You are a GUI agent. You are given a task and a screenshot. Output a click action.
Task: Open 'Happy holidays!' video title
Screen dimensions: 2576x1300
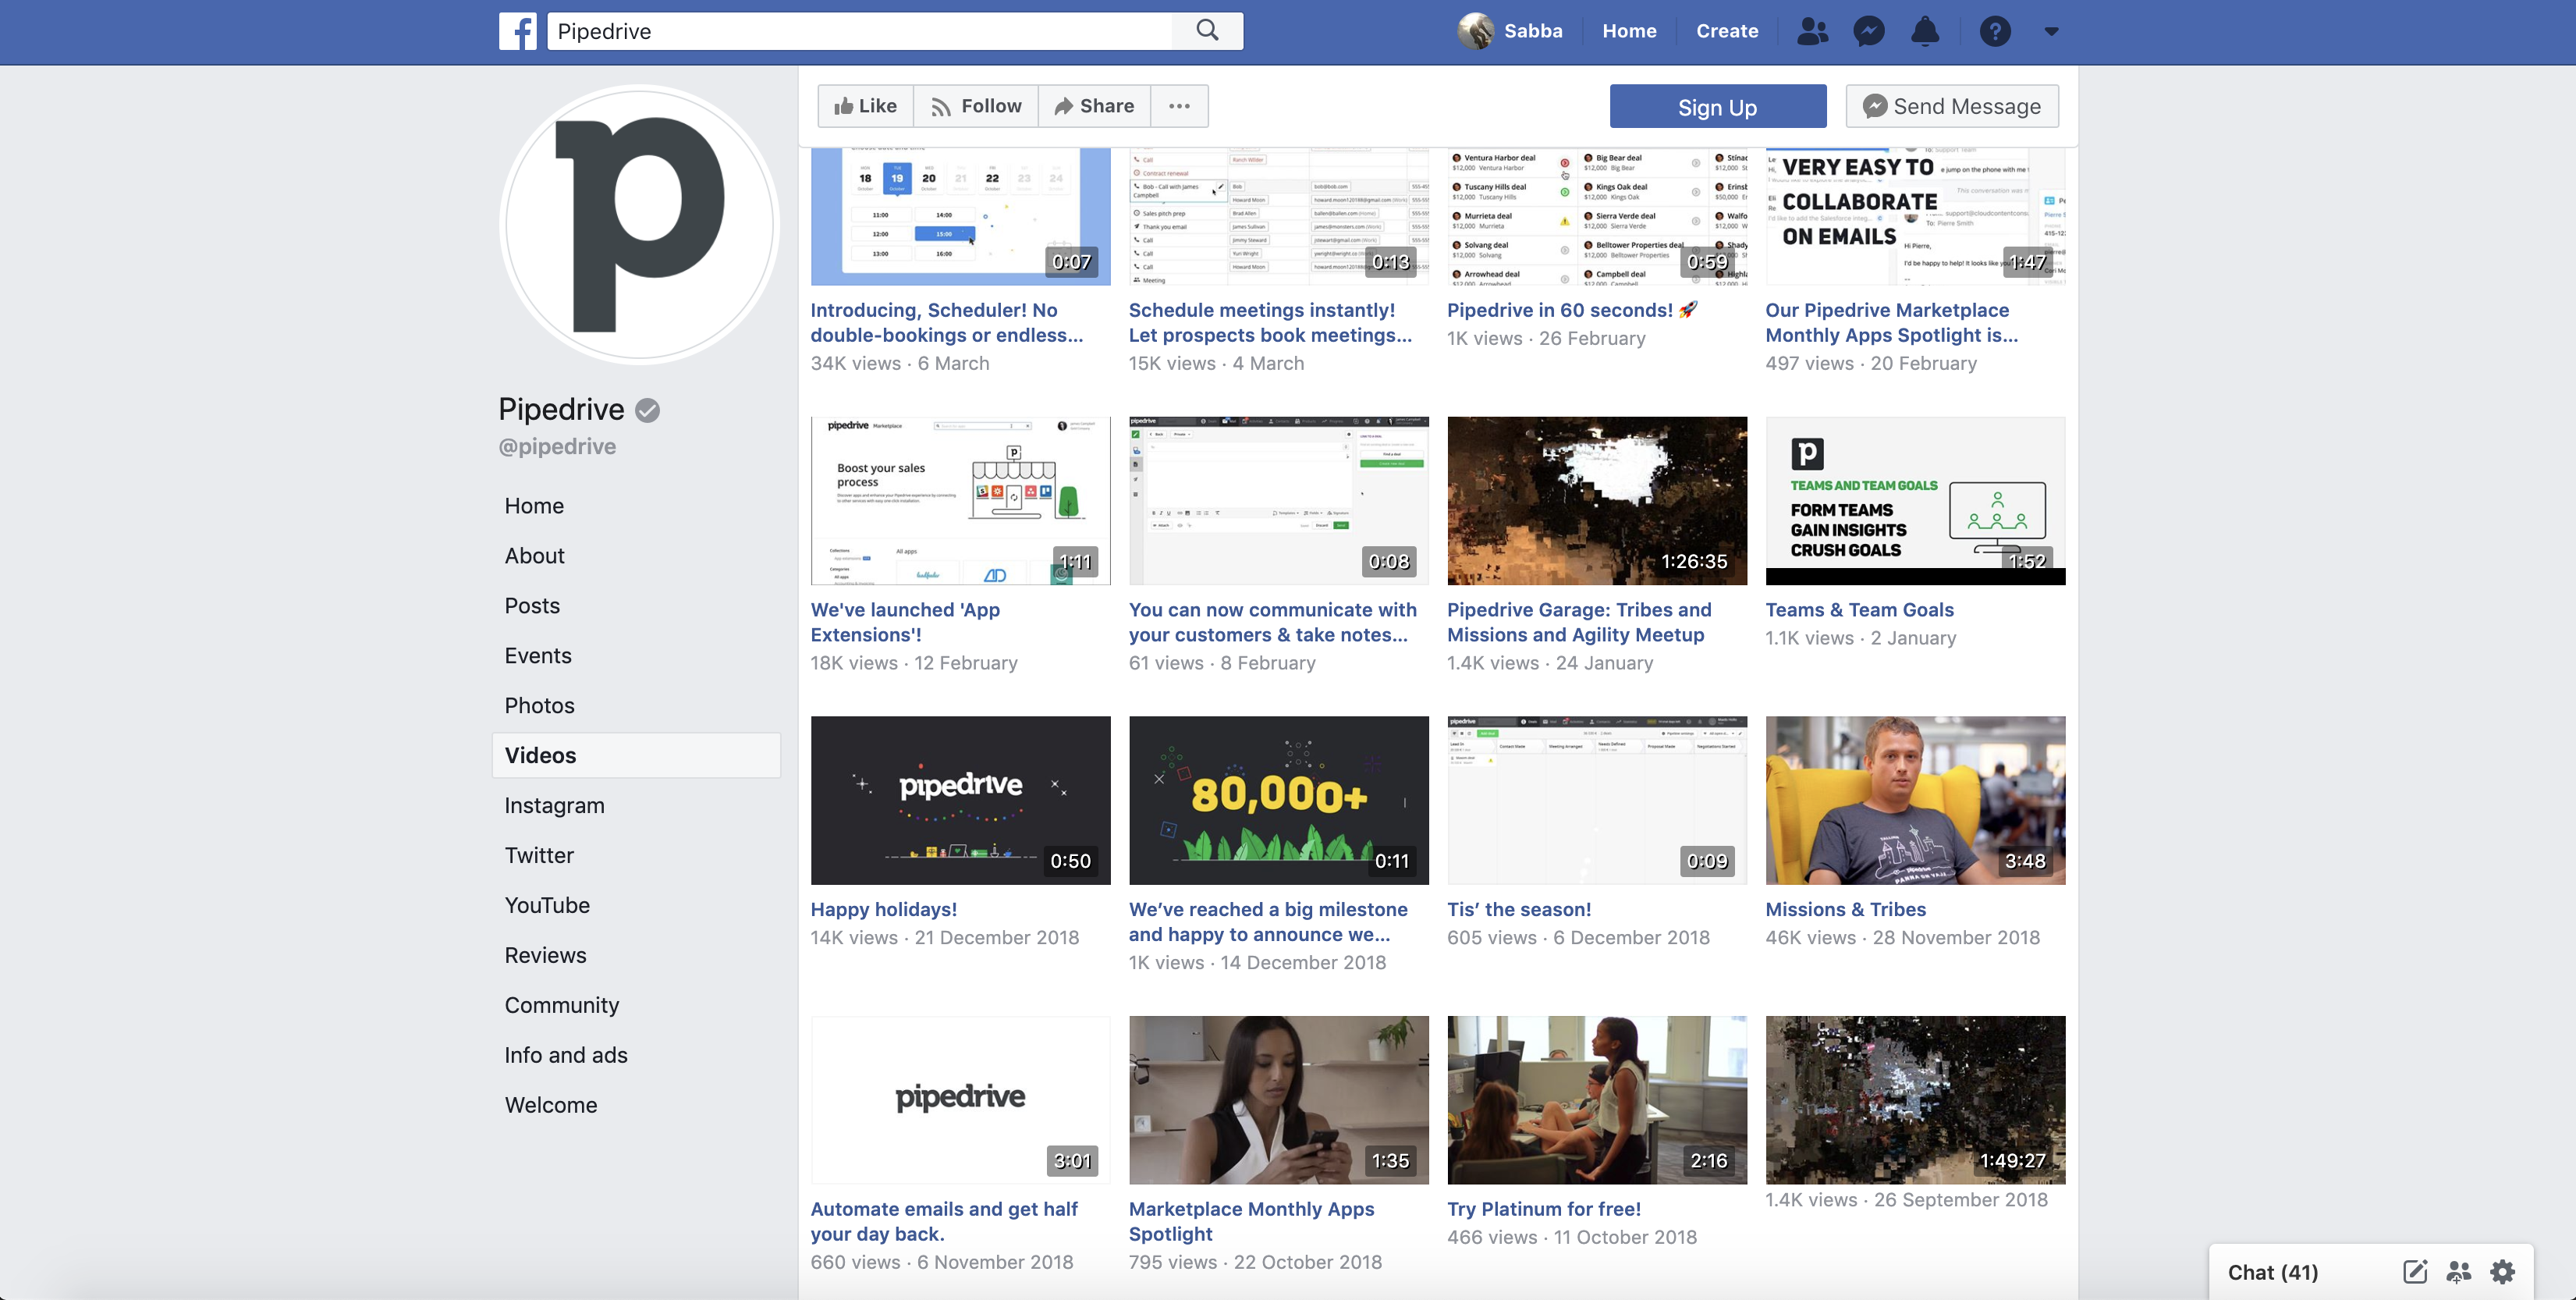[x=883, y=910]
